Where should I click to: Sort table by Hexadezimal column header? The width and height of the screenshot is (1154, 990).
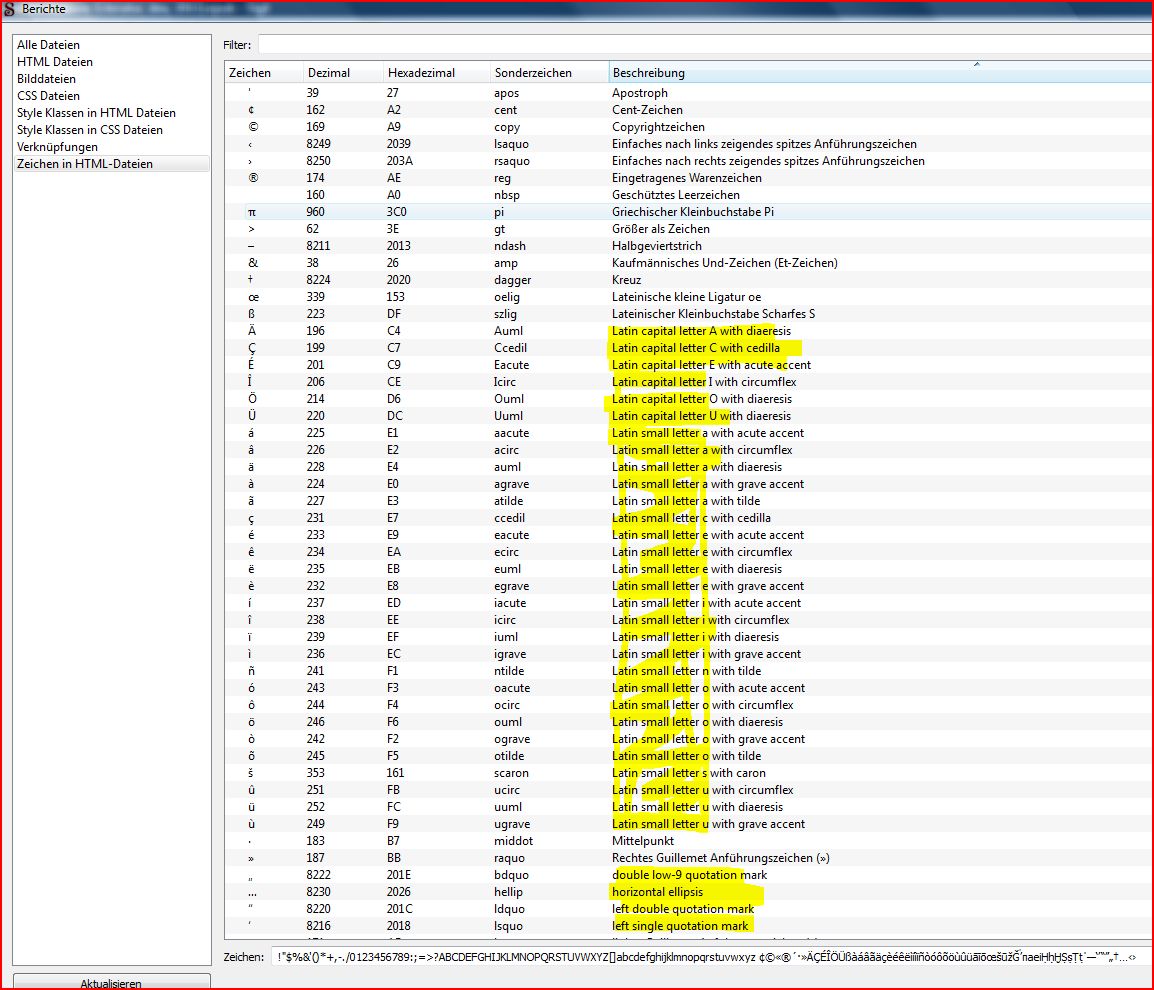[x=421, y=73]
